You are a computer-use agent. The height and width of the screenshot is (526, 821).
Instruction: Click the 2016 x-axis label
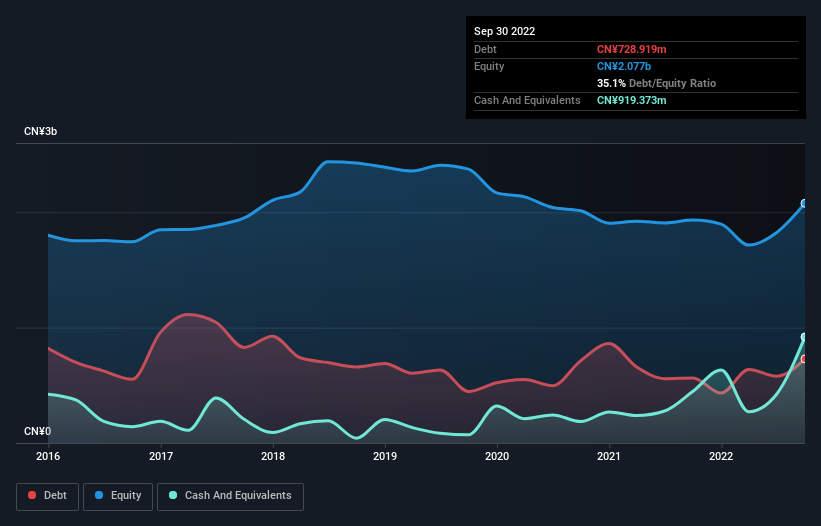[x=48, y=457]
